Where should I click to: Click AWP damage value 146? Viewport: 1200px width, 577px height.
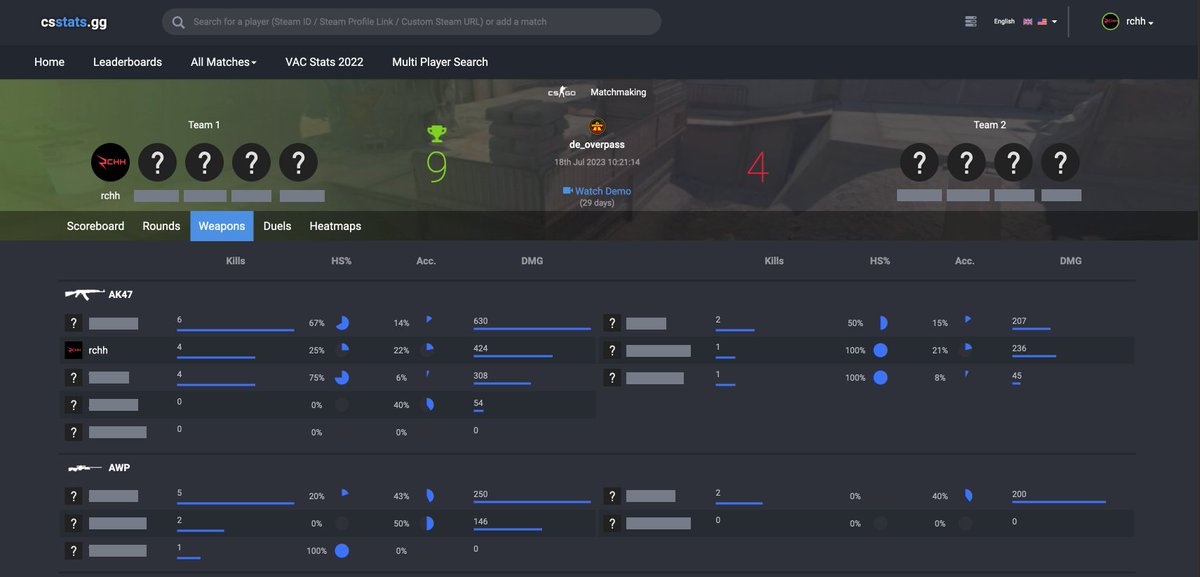click(x=482, y=519)
